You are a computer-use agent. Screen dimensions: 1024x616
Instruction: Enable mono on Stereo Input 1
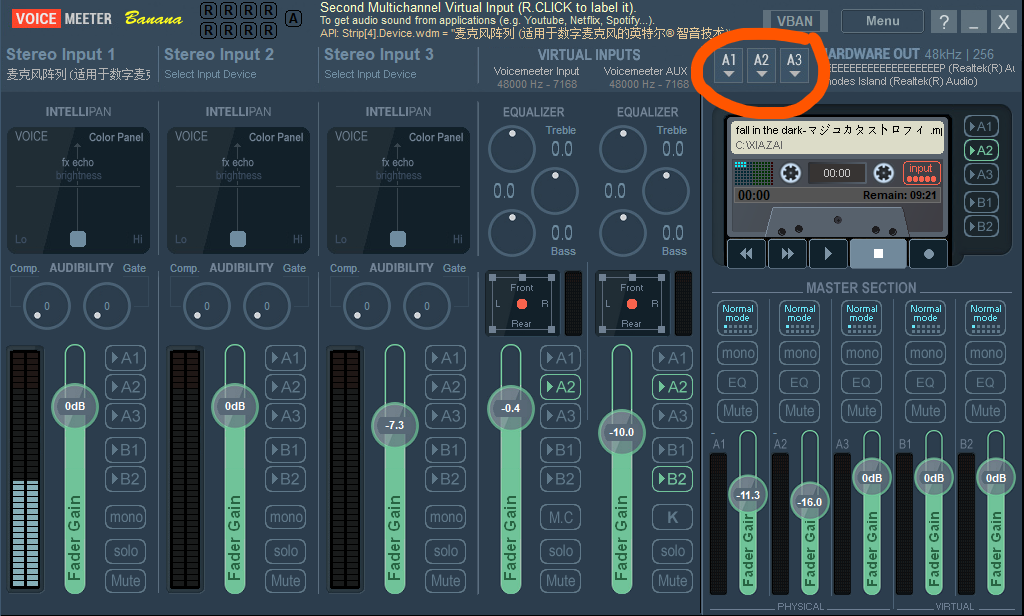pos(125,517)
